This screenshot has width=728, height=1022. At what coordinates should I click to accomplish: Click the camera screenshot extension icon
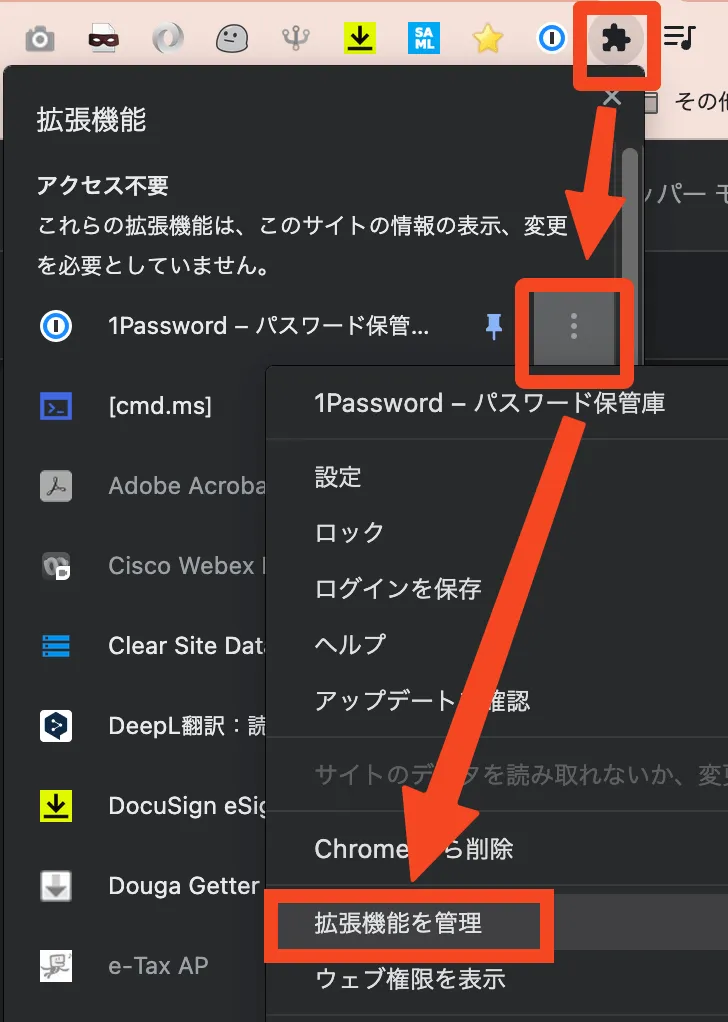click(40, 40)
